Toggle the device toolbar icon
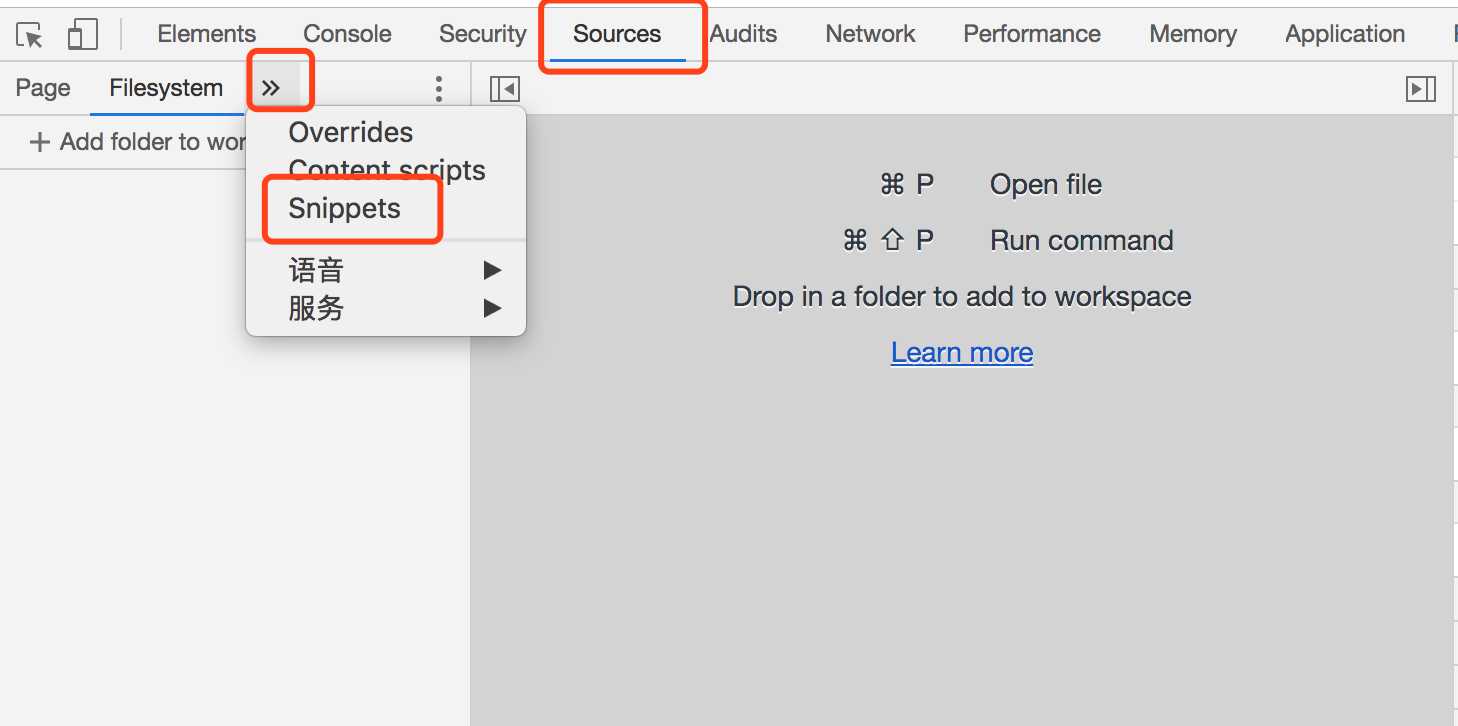Viewport: 1458px width, 726px height. coord(82,35)
